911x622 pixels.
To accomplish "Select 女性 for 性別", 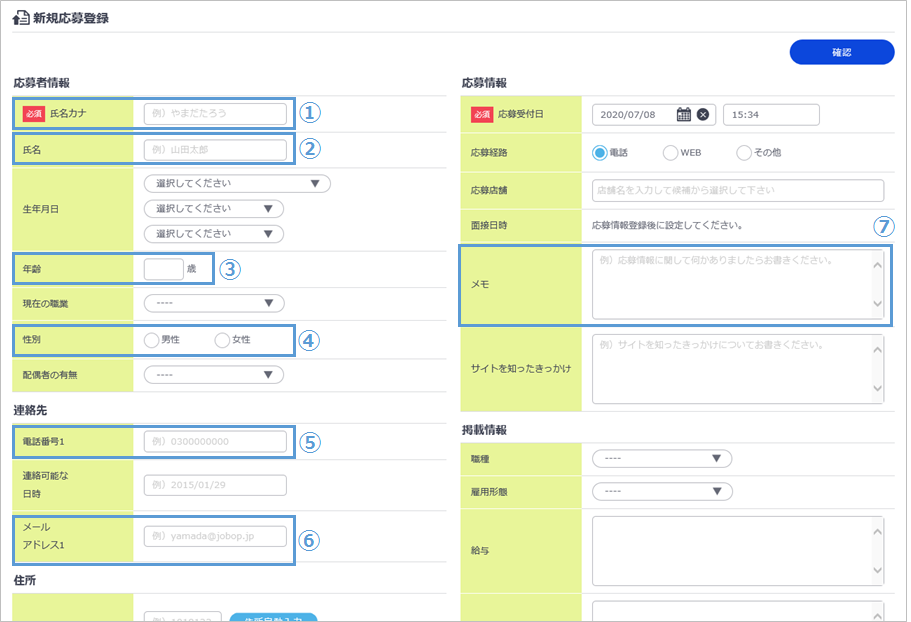I will coord(222,340).
